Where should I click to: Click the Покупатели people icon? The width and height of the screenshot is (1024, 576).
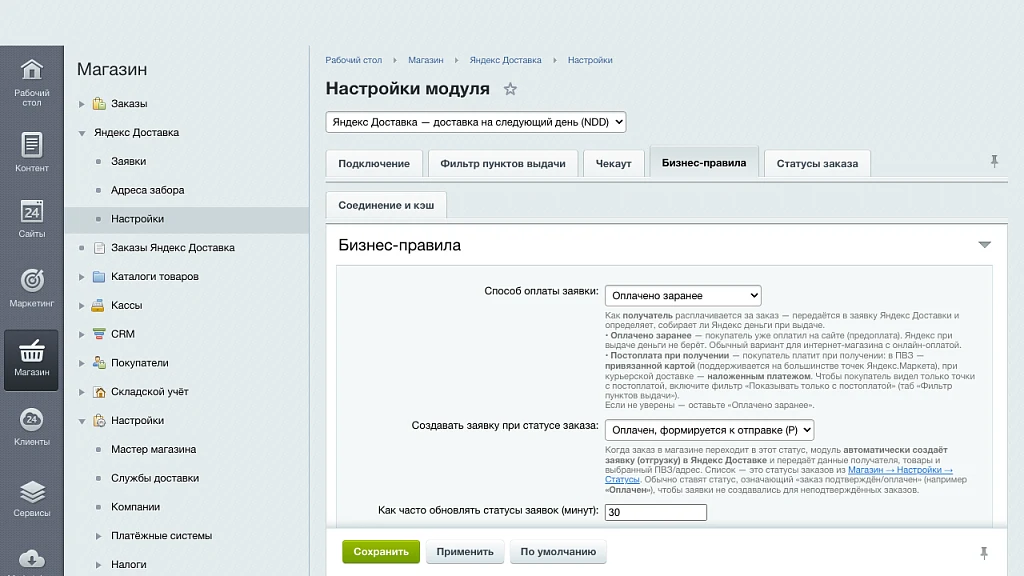99,362
